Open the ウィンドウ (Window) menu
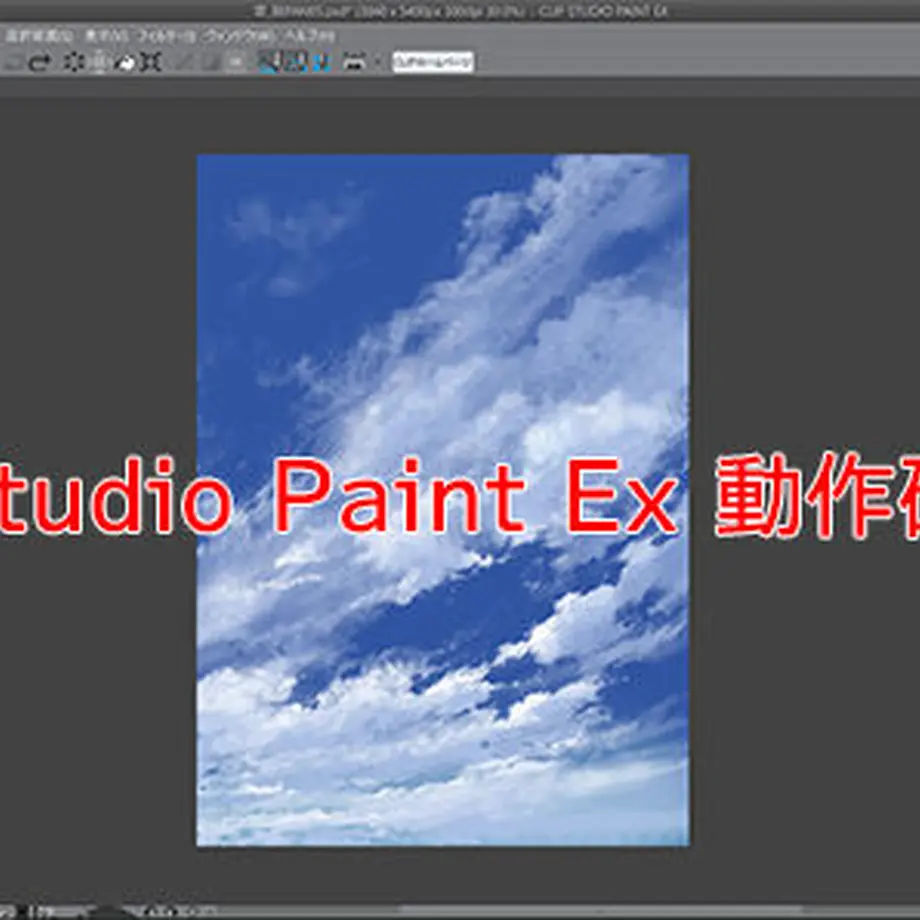The height and width of the screenshot is (920, 920). point(239,36)
